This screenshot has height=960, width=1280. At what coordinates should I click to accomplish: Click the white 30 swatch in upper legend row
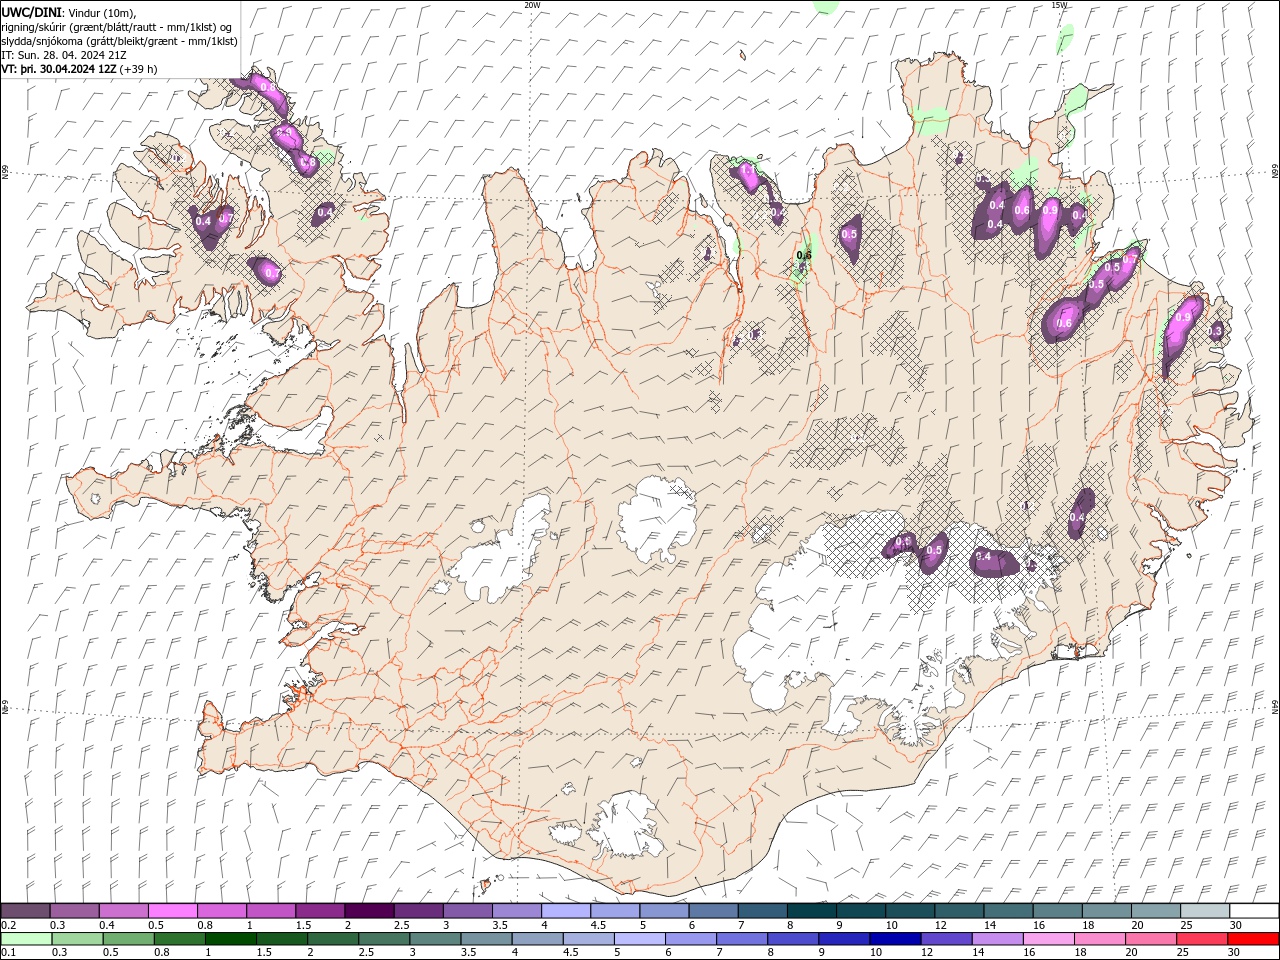1255,911
